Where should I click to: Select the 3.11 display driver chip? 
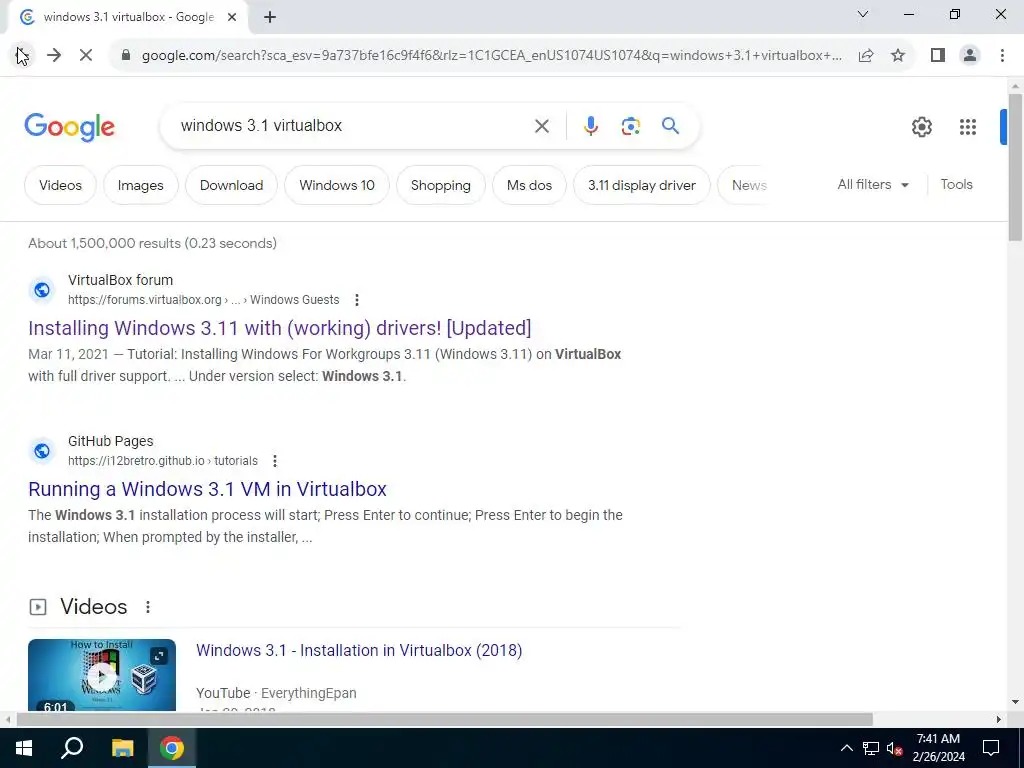(x=641, y=185)
